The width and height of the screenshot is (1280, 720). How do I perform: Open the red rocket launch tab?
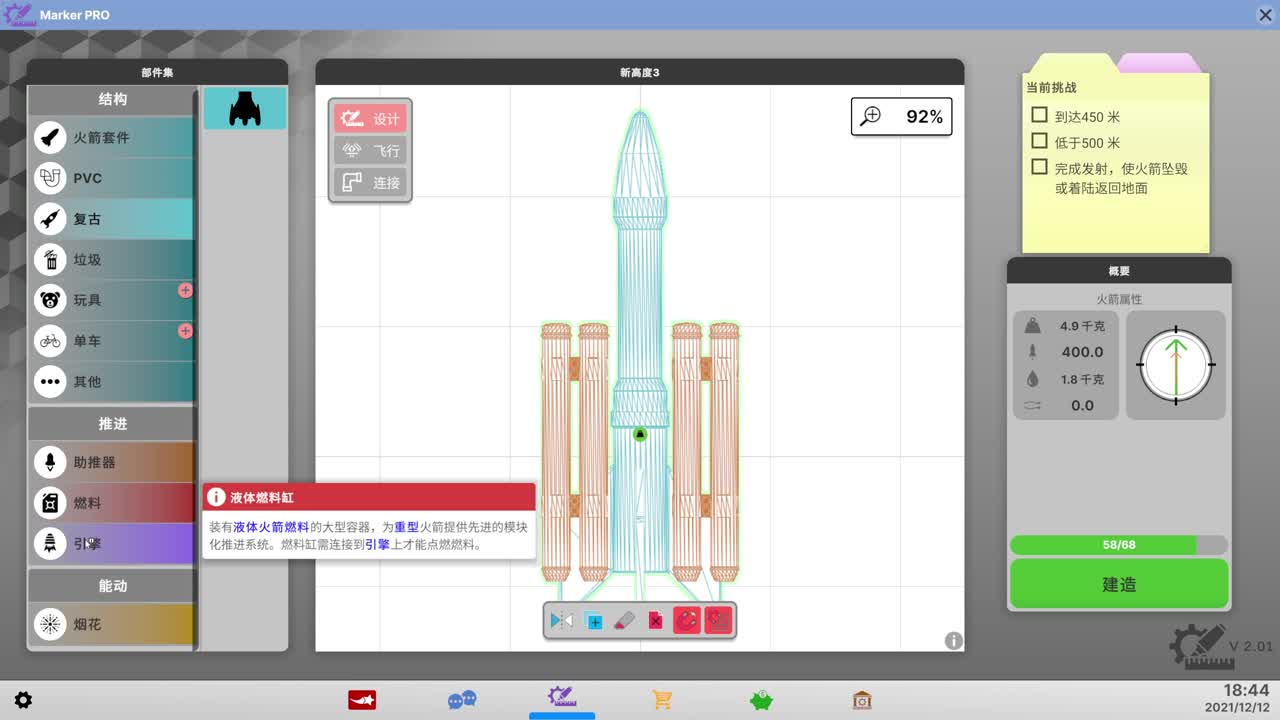coord(362,700)
